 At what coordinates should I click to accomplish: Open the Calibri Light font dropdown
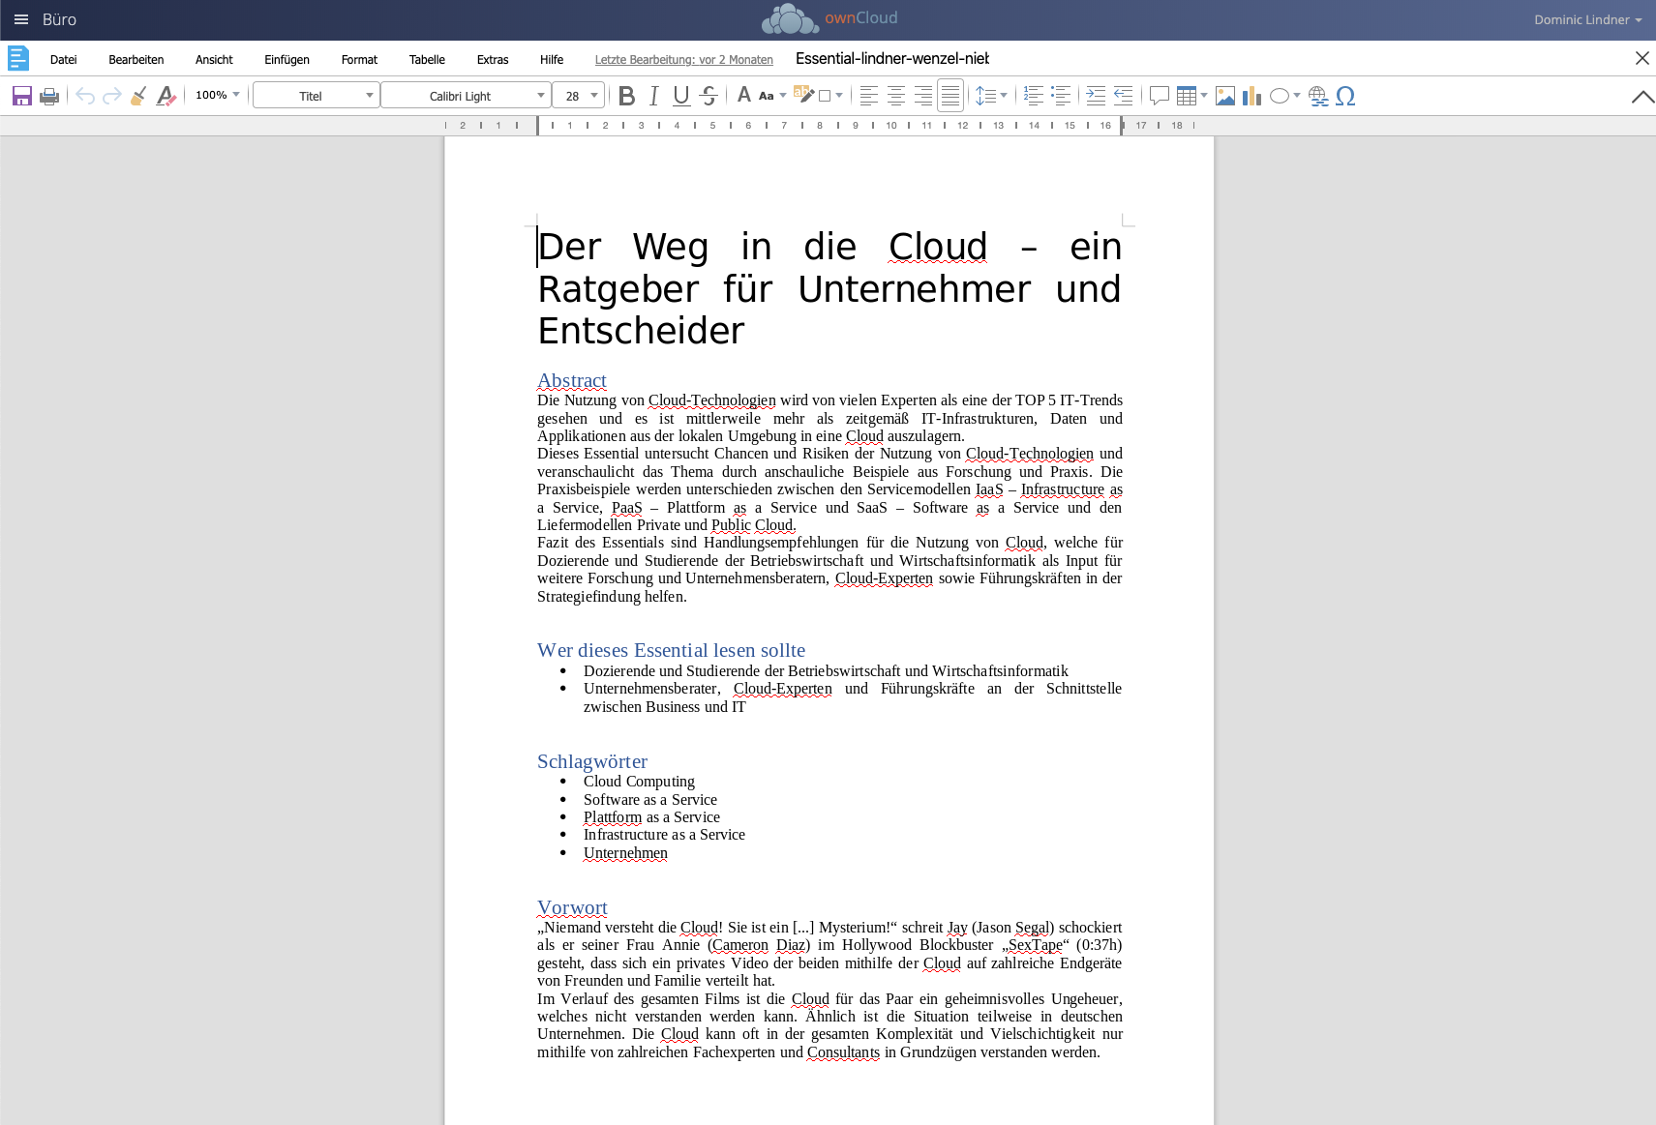click(466, 96)
